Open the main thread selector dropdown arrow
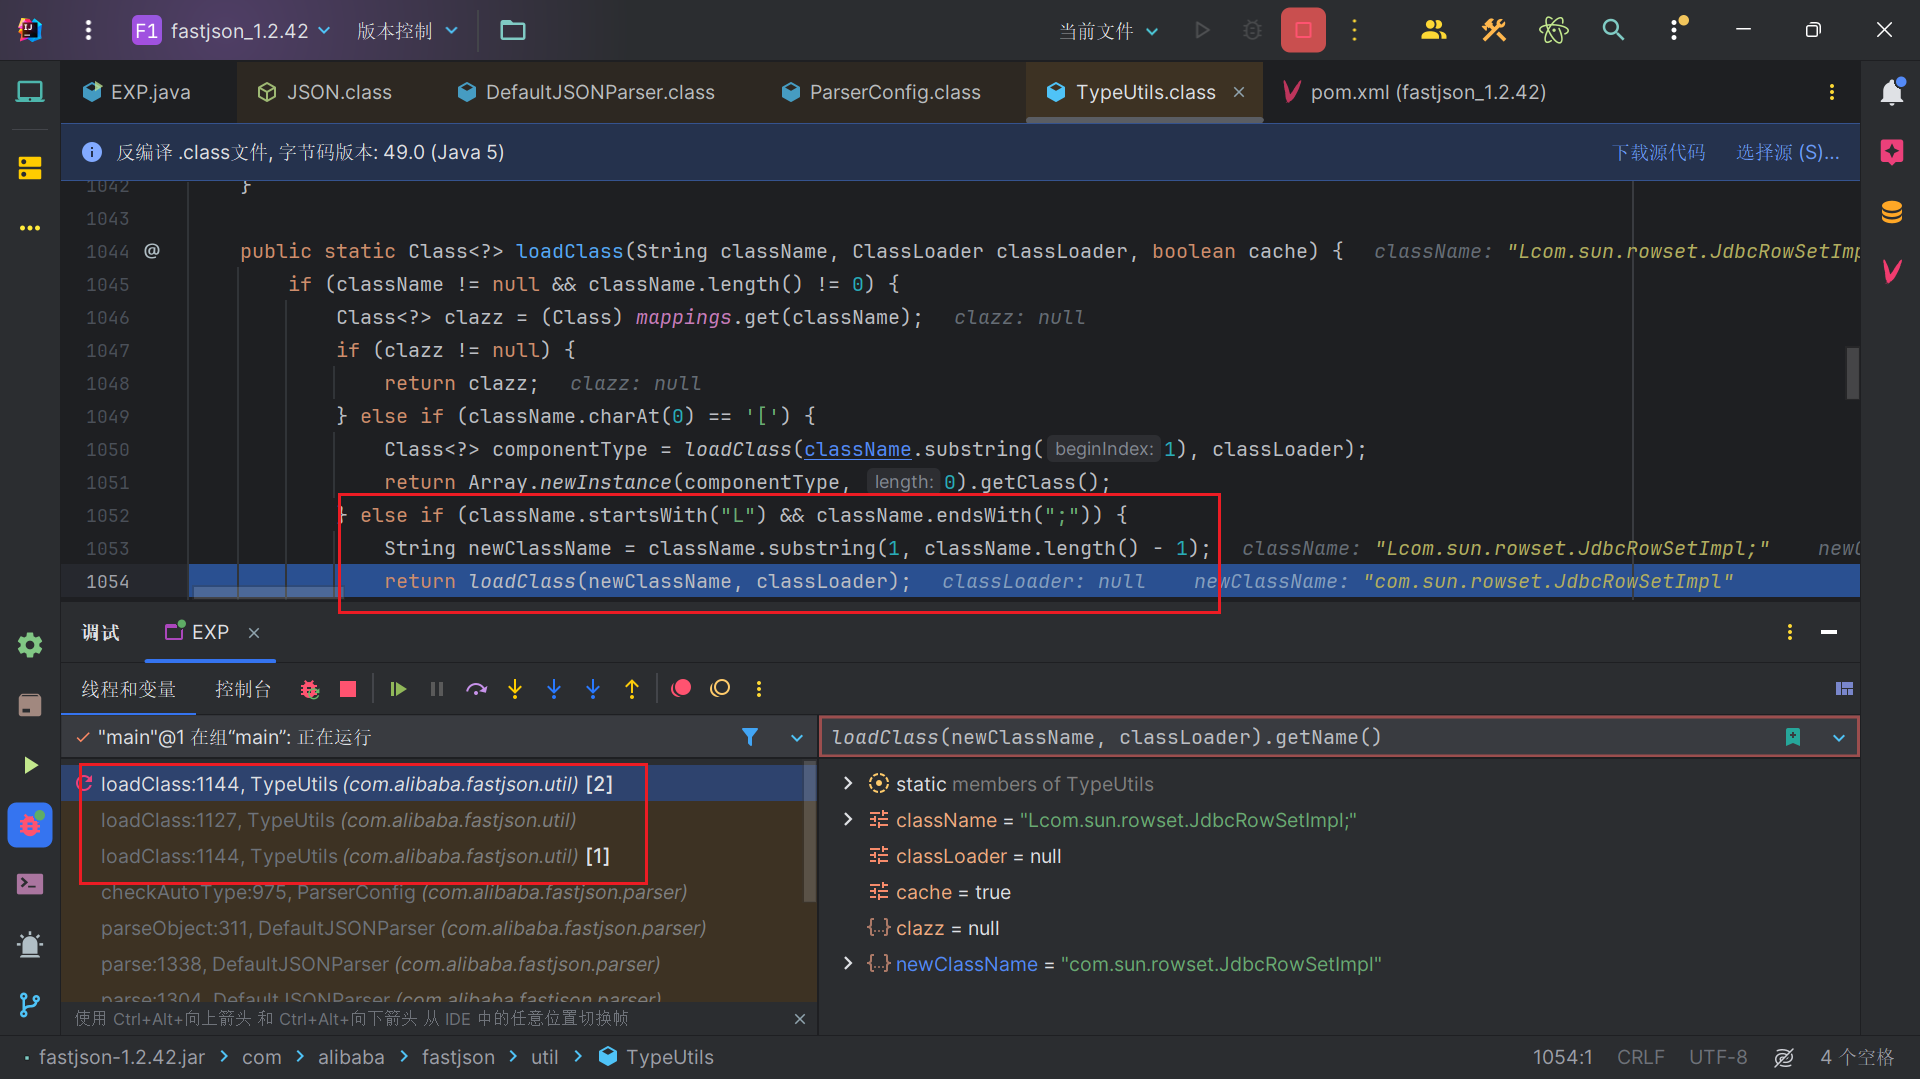The width and height of the screenshot is (1920, 1079). tap(797, 738)
